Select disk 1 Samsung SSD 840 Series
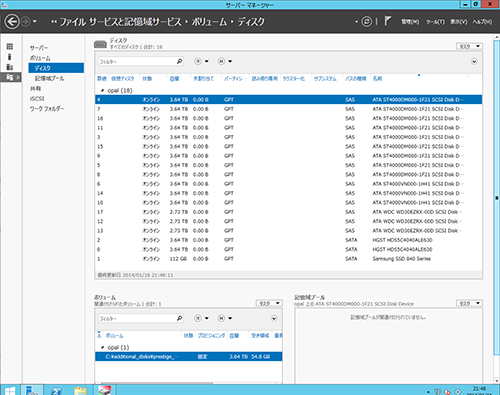This screenshot has height=395, width=500. (x=289, y=259)
